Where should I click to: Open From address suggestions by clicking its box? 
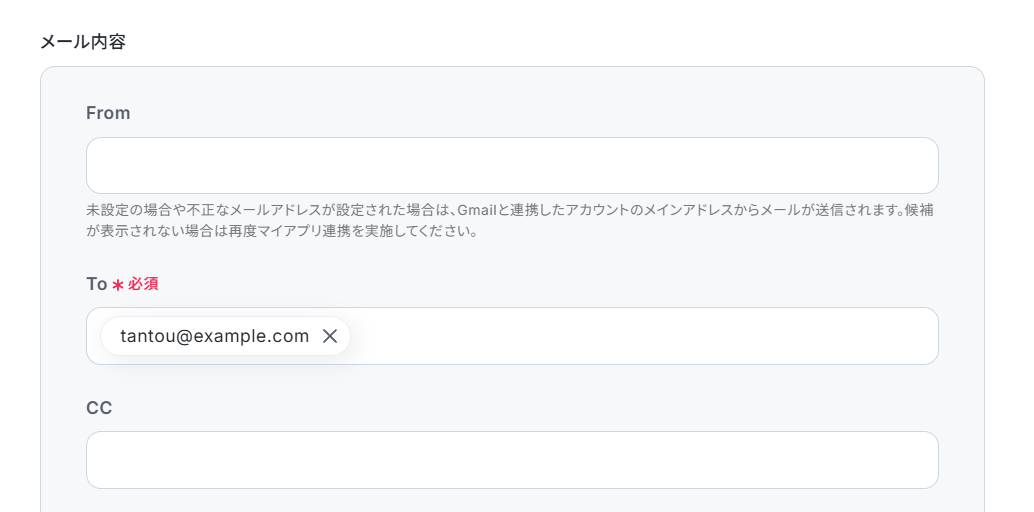click(512, 166)
